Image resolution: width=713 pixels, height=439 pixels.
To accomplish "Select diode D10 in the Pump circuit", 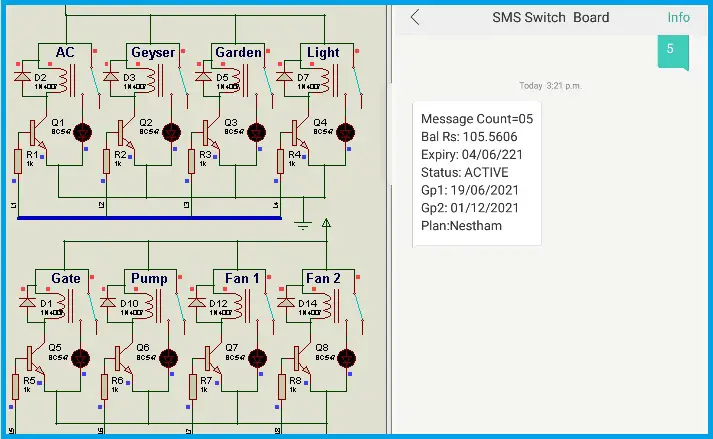I will [108, 303].
